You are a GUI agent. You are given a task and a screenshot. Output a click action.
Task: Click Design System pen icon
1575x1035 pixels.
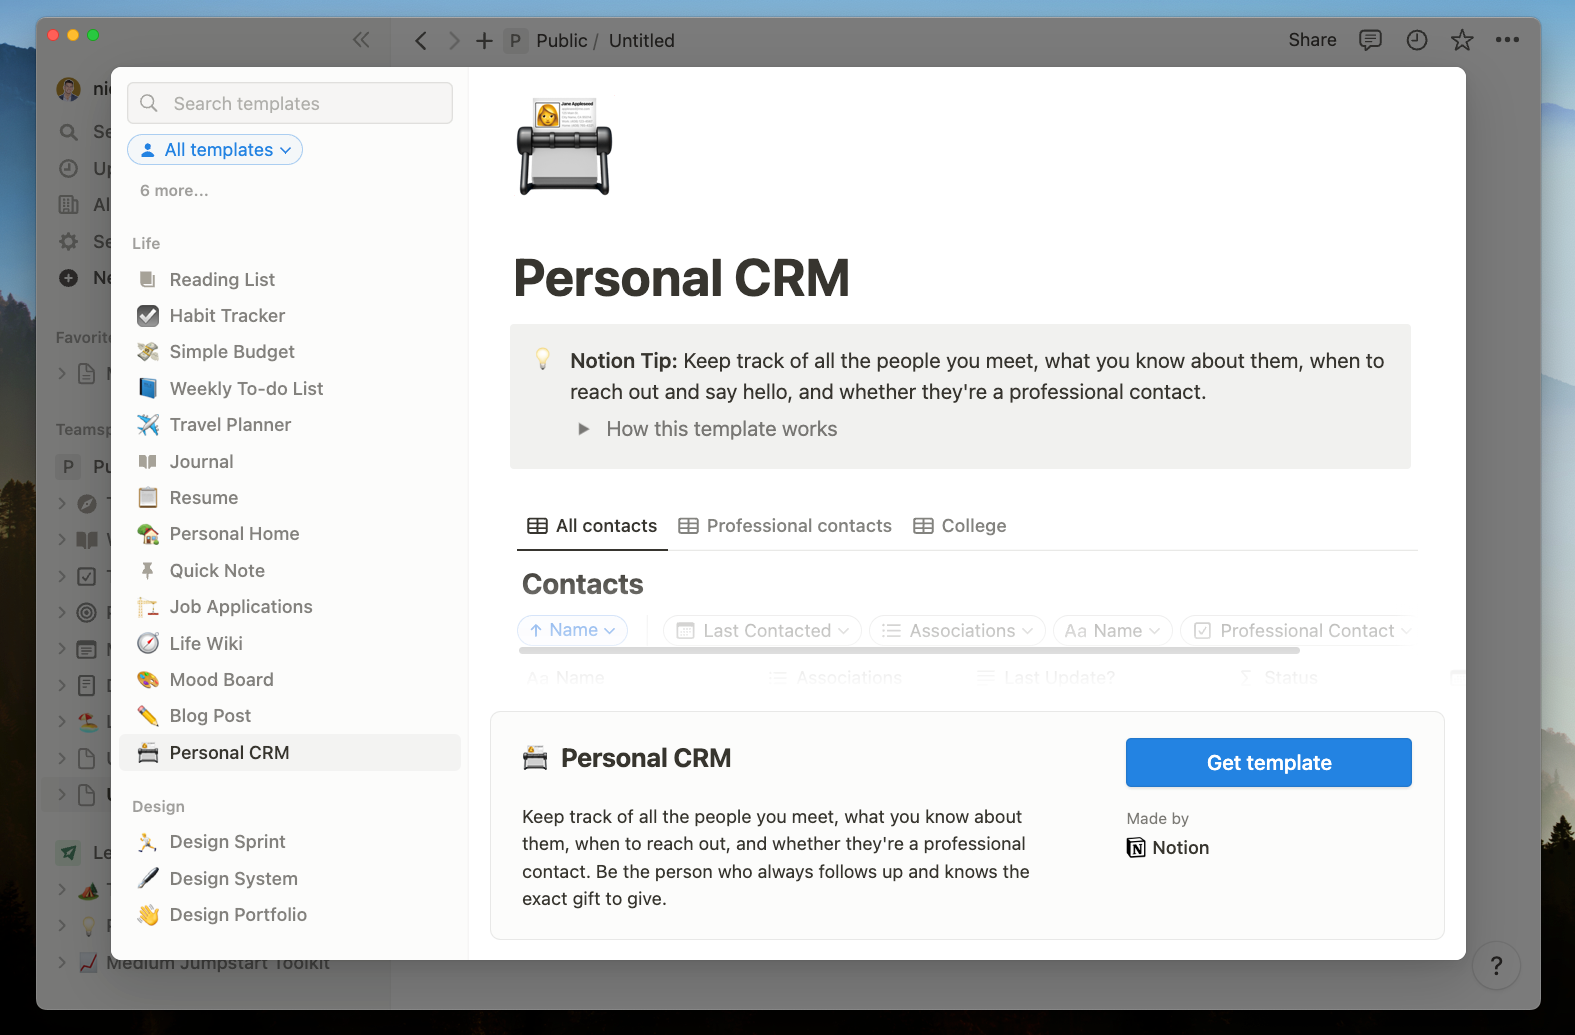click(148, 878)
